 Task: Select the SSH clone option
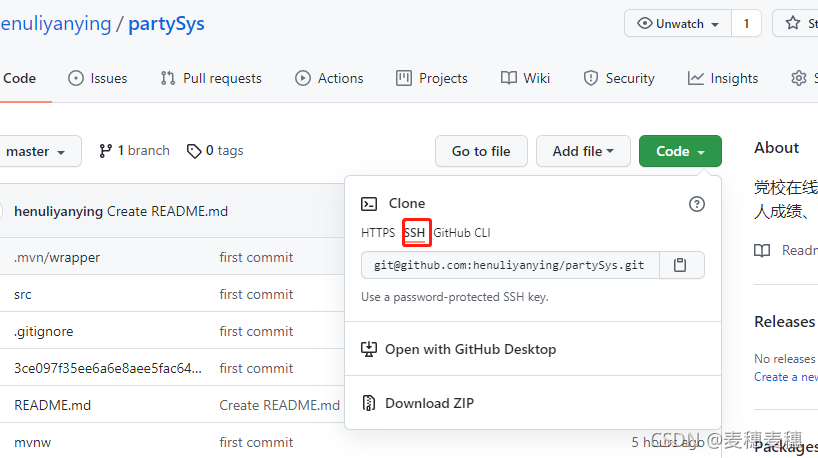click(415, 233)
